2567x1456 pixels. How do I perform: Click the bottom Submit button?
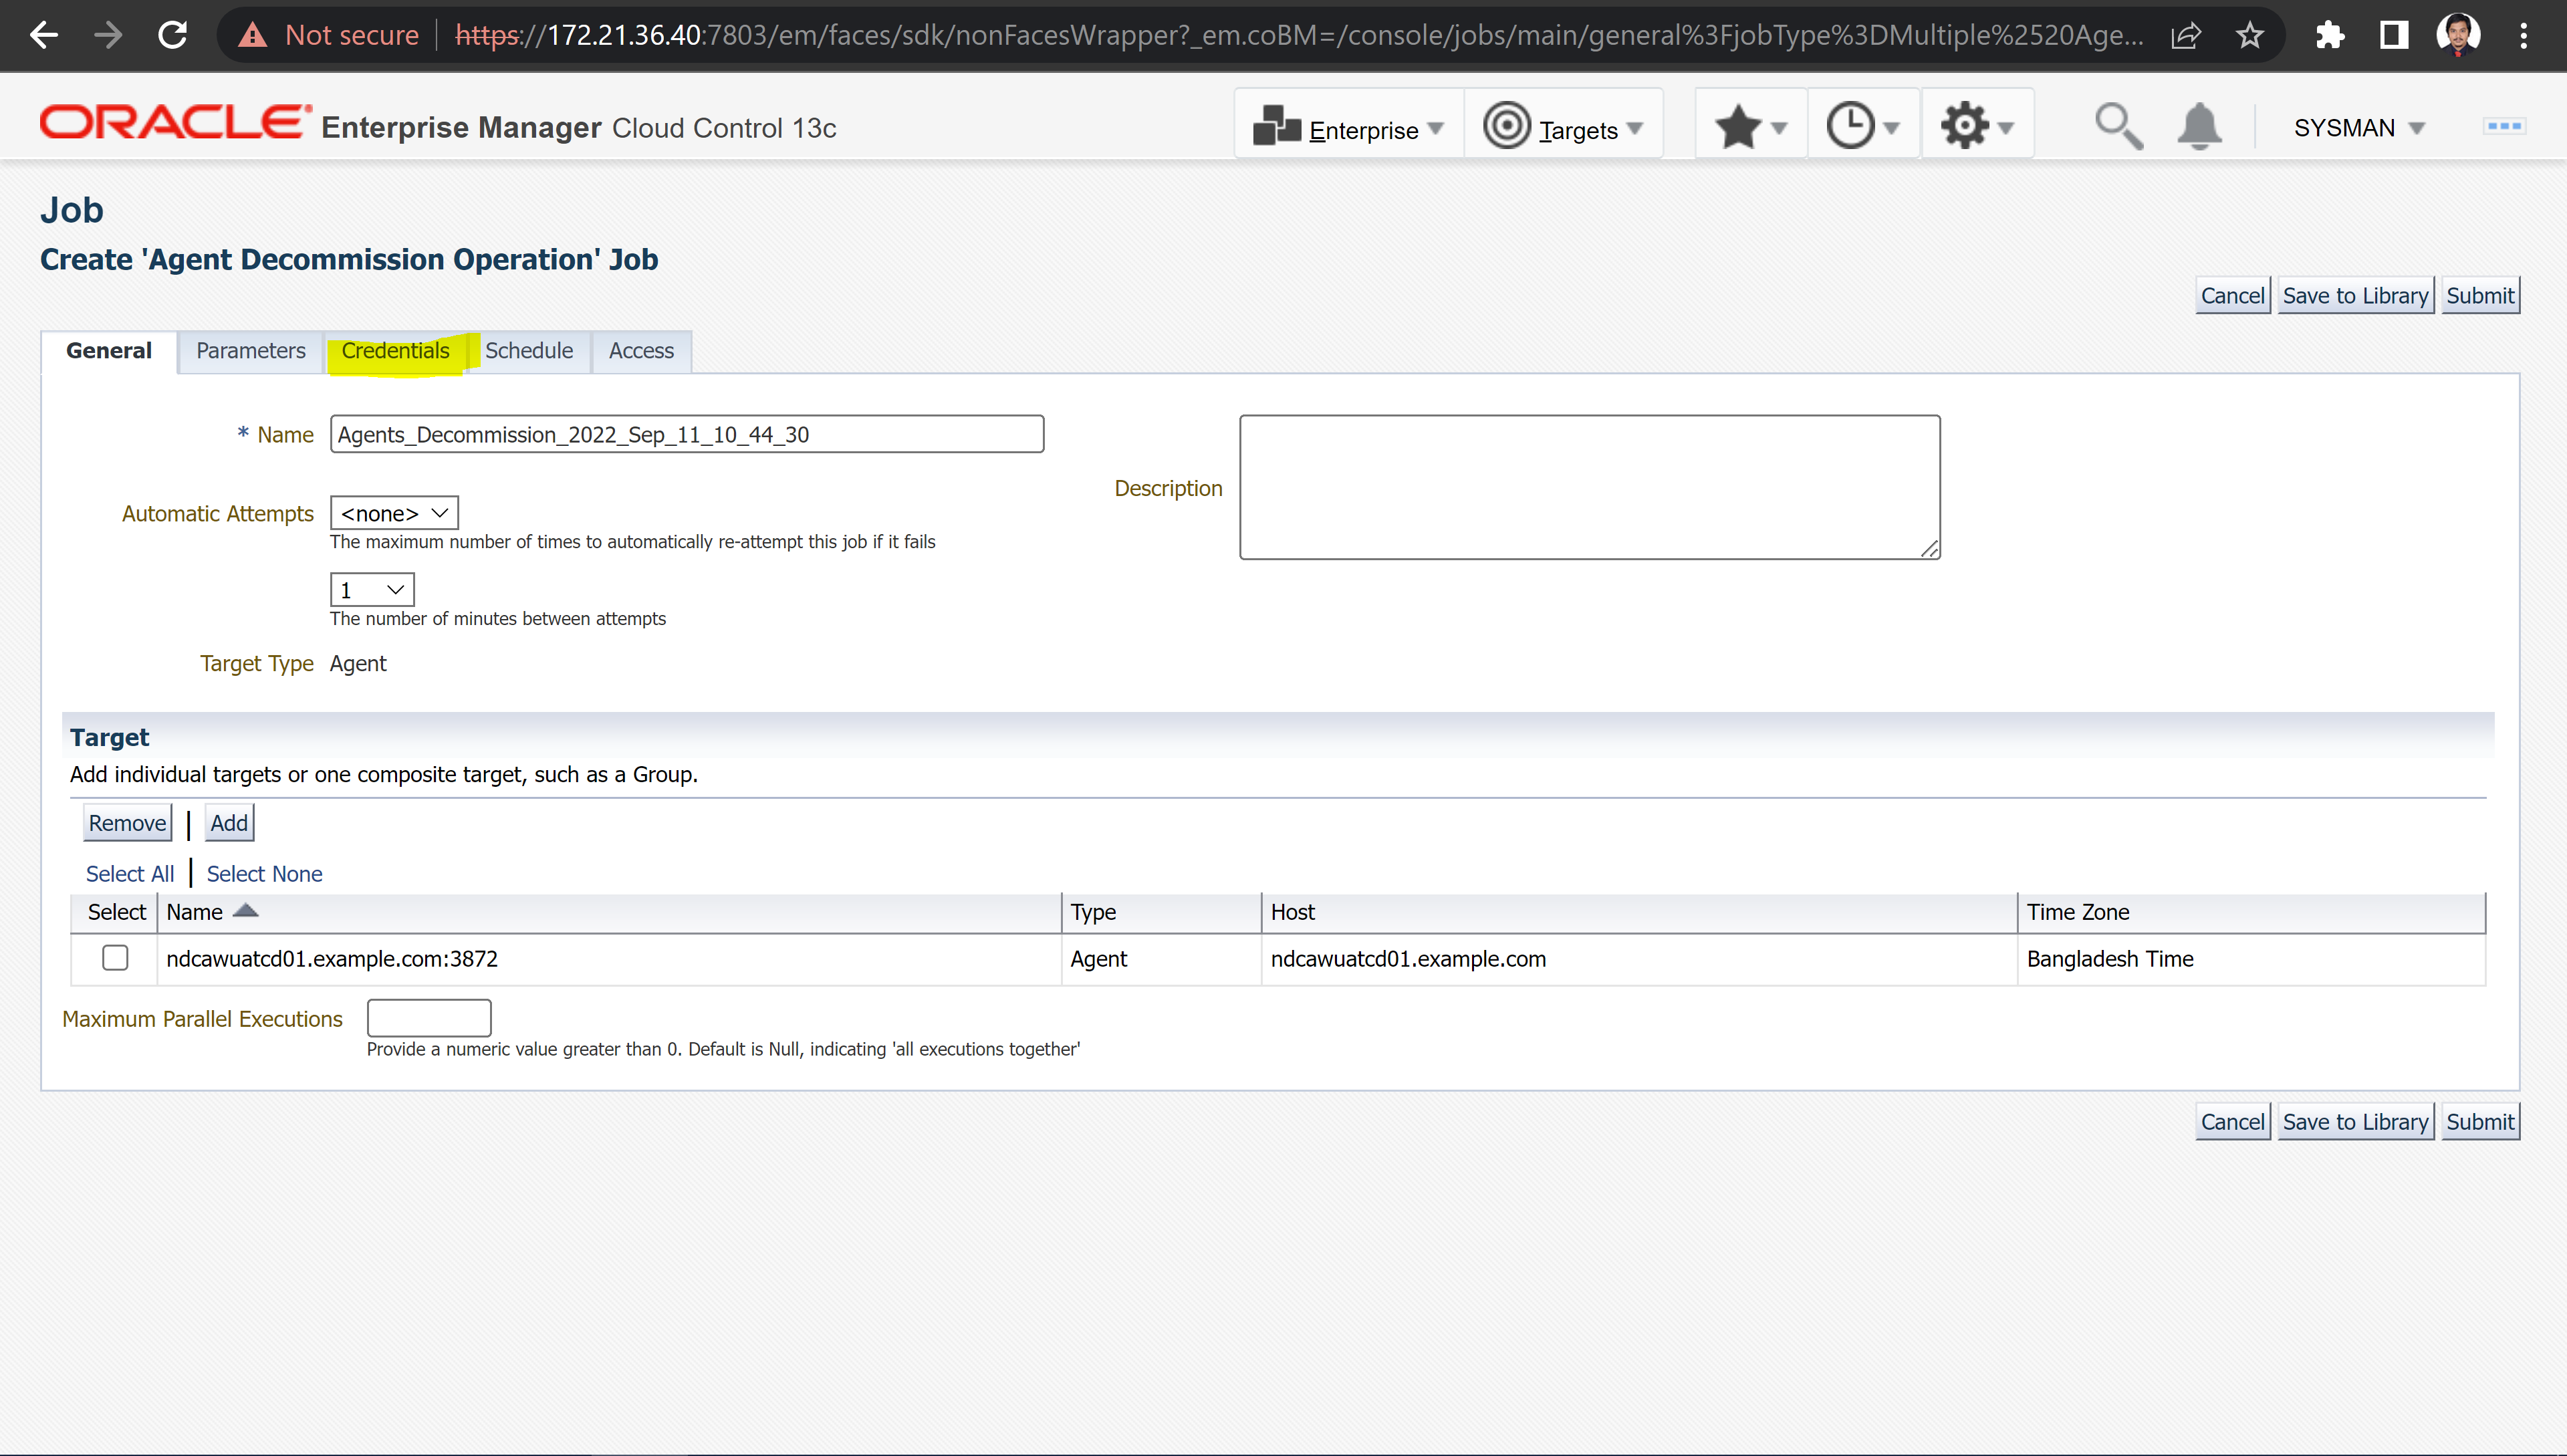[x=2480, y=1122]
